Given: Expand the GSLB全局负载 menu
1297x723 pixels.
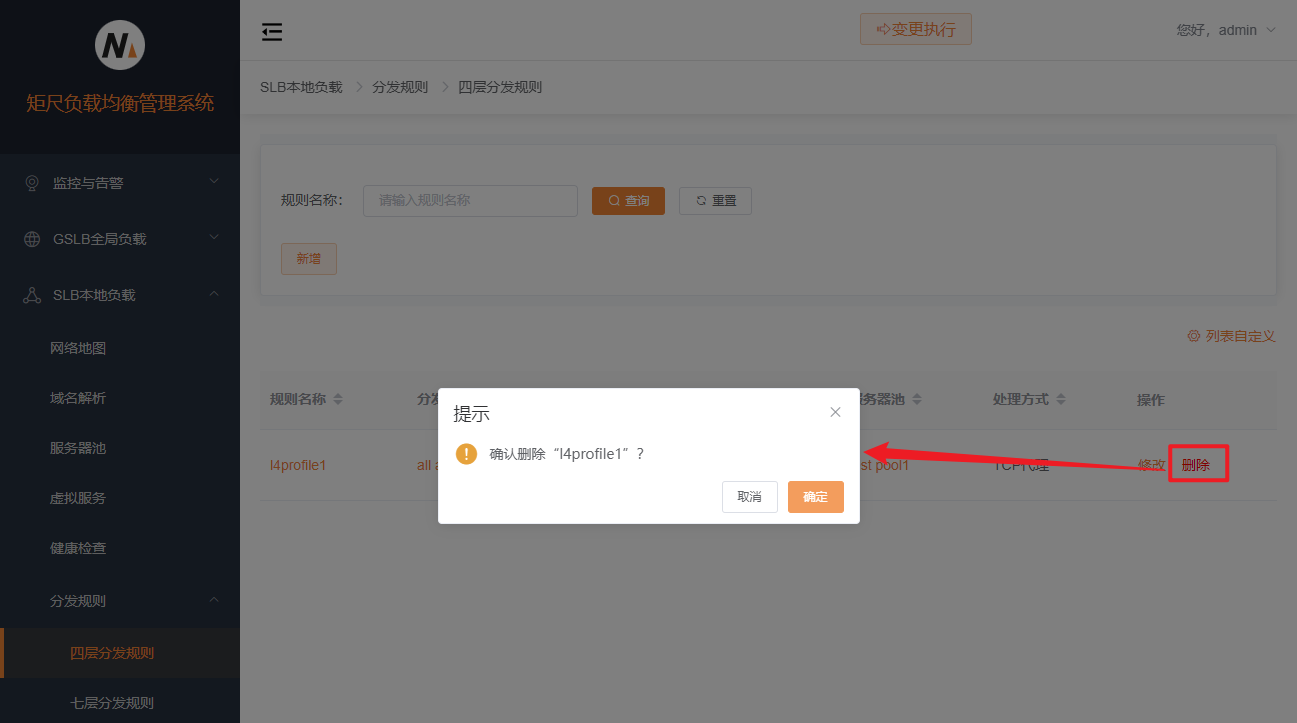Looking at the screenshot, I should [120, 238].
